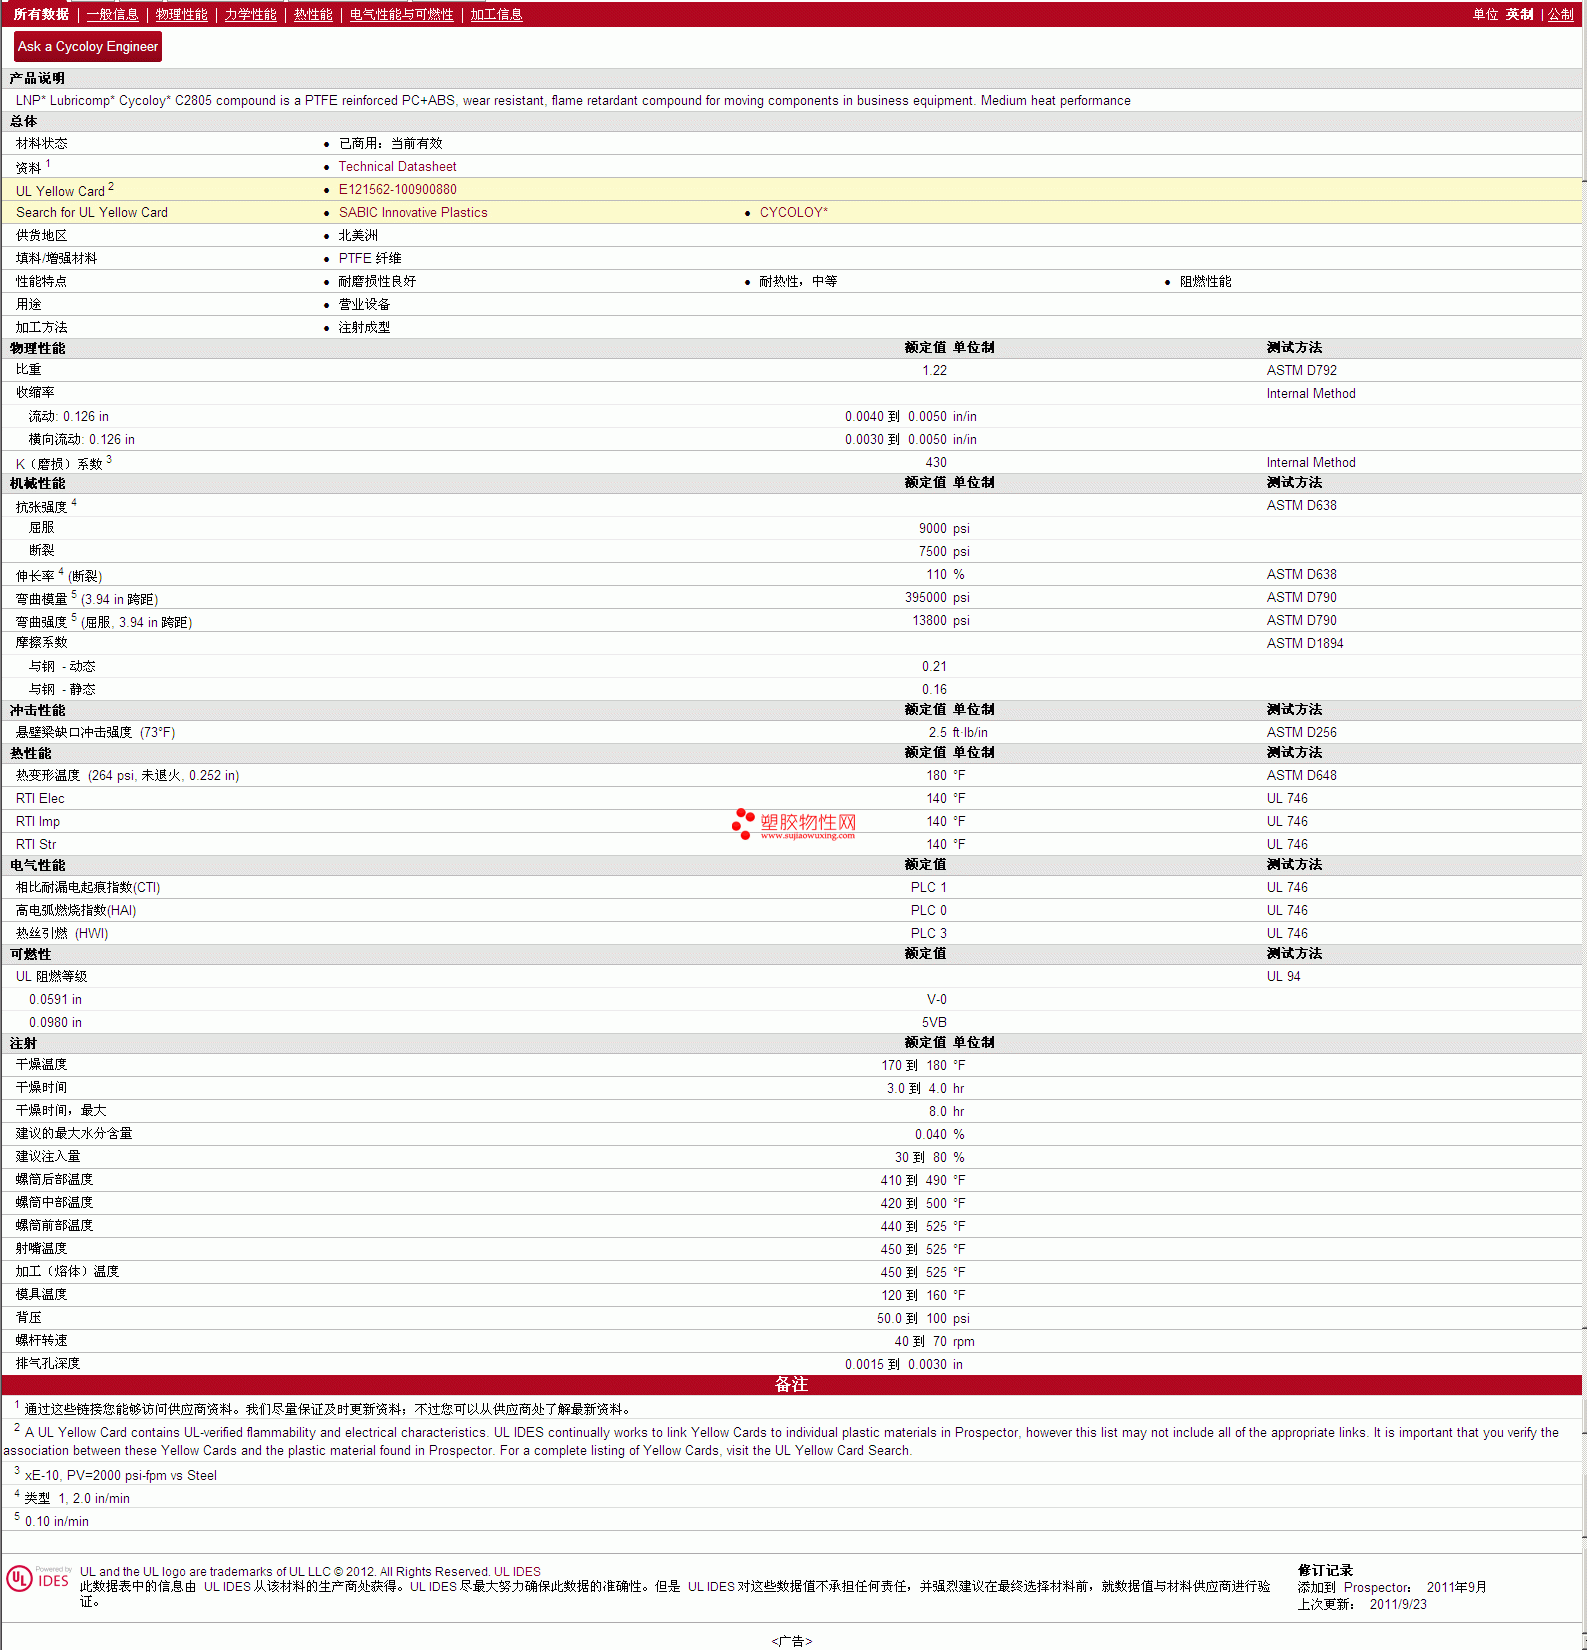Image resolution: width=1587 pixels, height=1650 pixels.
Task: Select flame rating V-0
Action: 937,1000
